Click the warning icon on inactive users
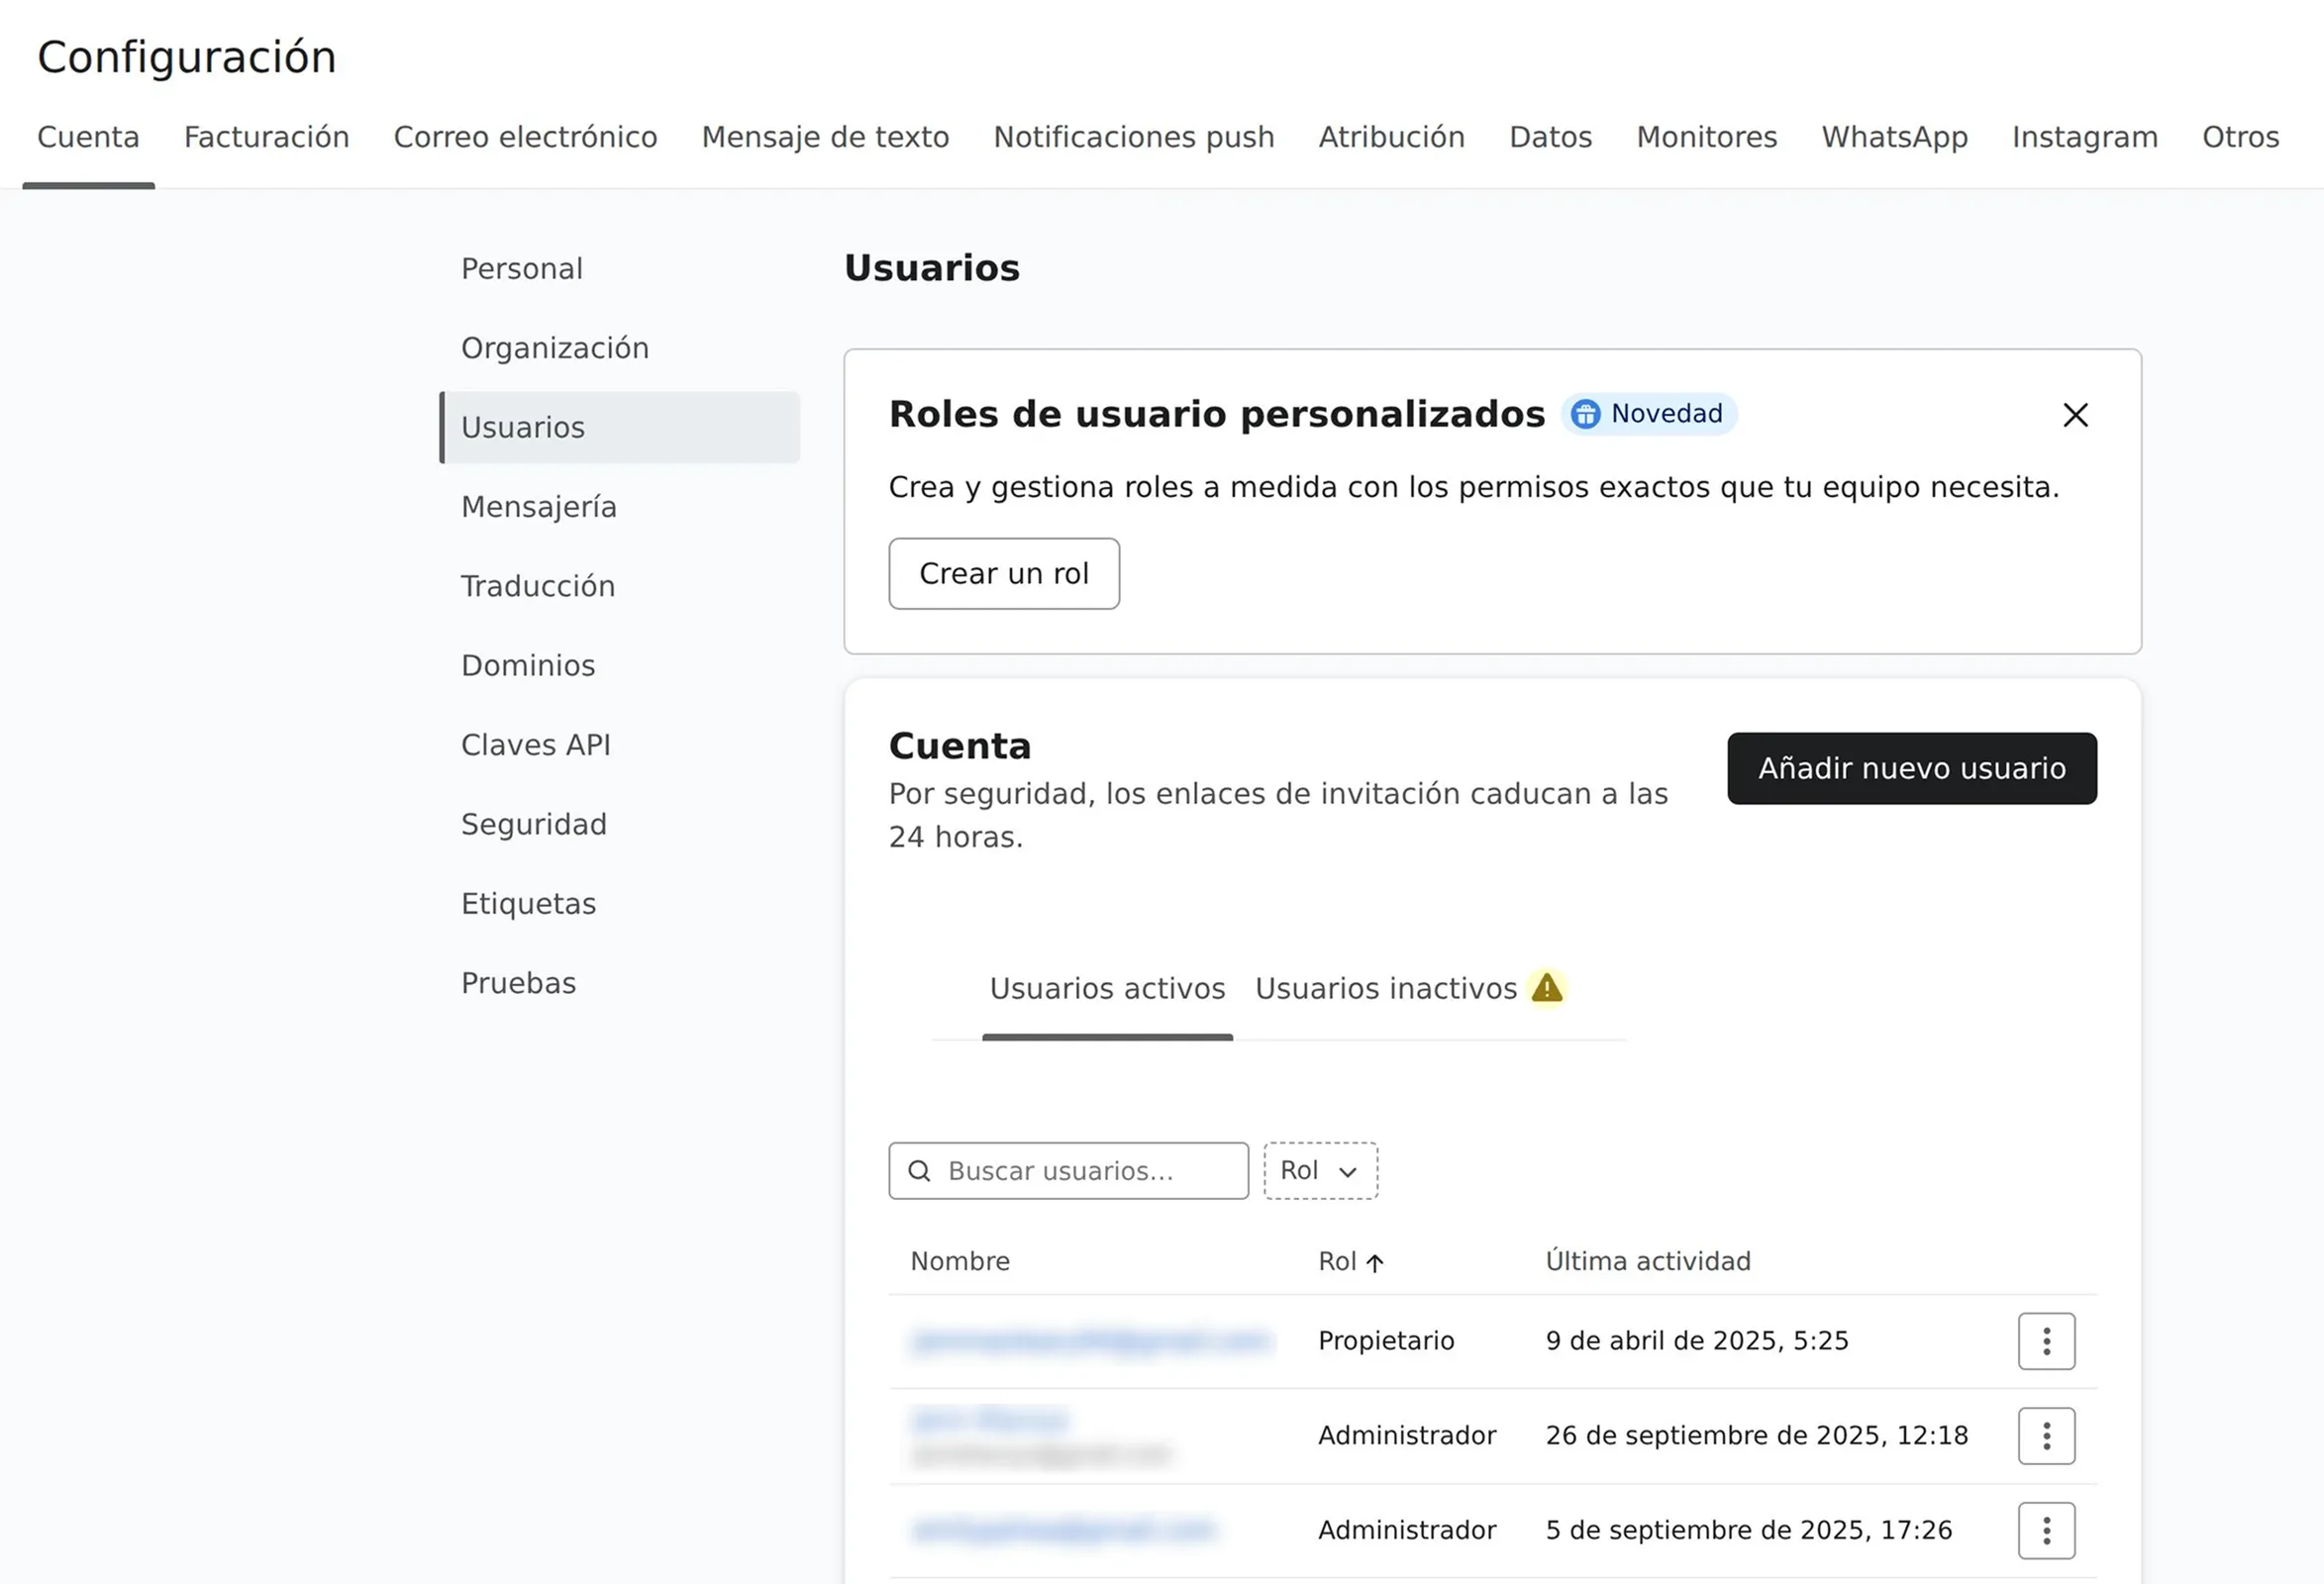This screenshot has height=1584, width=2324. tap(1546, 988)
